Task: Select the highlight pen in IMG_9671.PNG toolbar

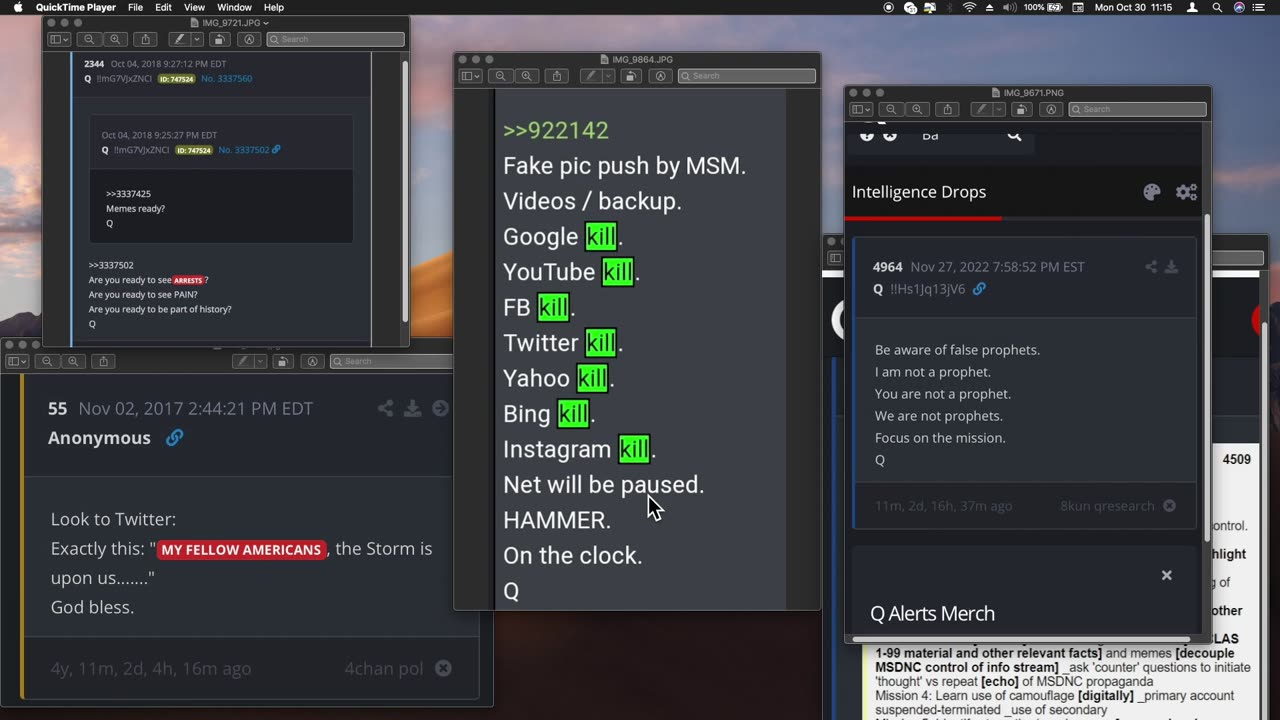Action: (x=981, y=109)
